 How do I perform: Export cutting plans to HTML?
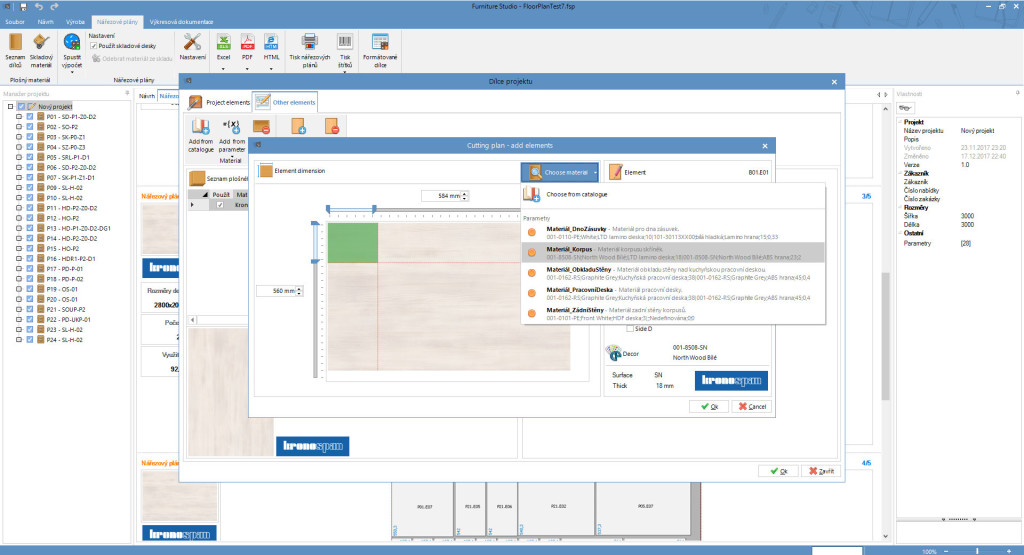(x=271, y=47)
